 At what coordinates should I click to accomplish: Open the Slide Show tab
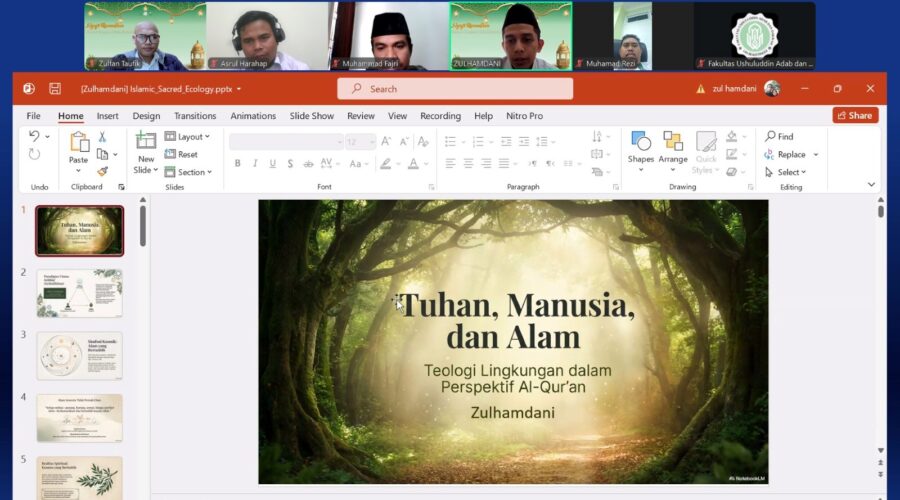click(x=312, y=116)
